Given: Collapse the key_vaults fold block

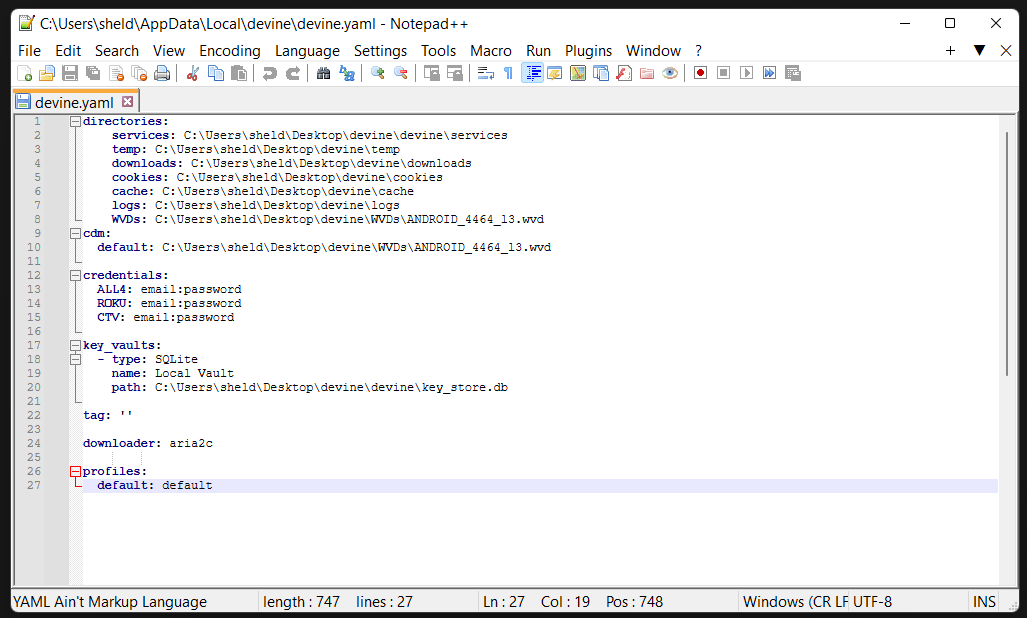Looking at the screenshot, I should (75, 345).
